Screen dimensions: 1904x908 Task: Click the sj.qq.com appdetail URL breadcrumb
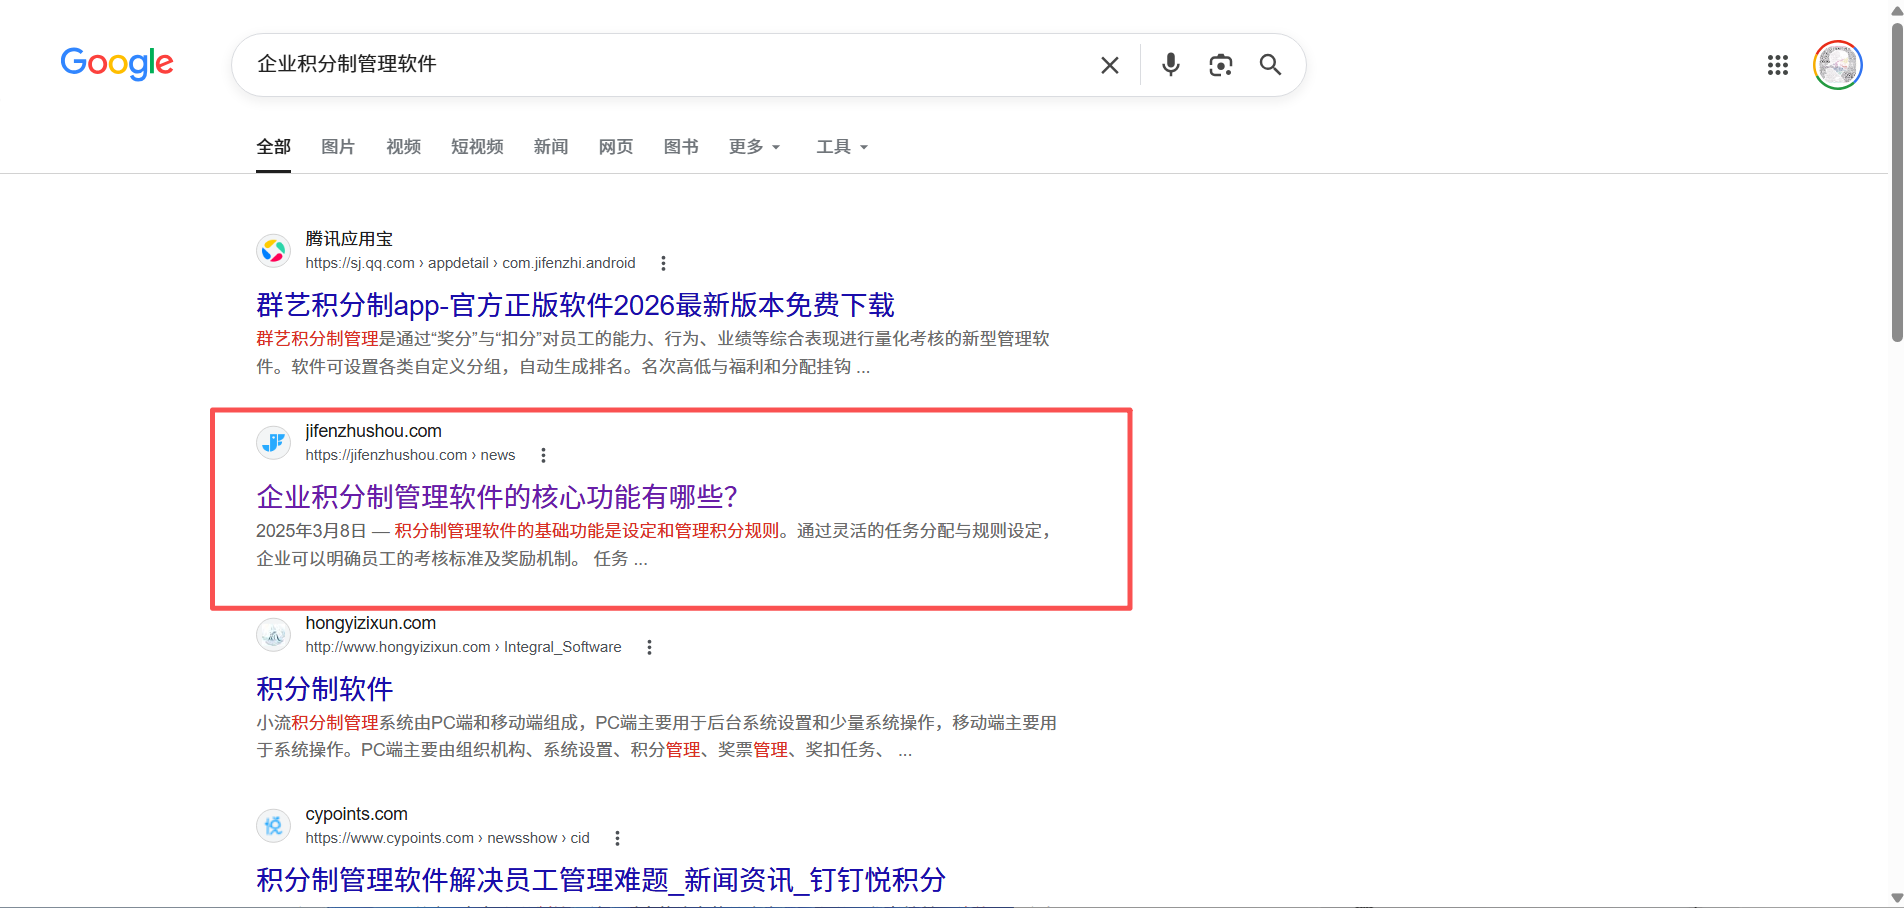click(x=470, y=263)
